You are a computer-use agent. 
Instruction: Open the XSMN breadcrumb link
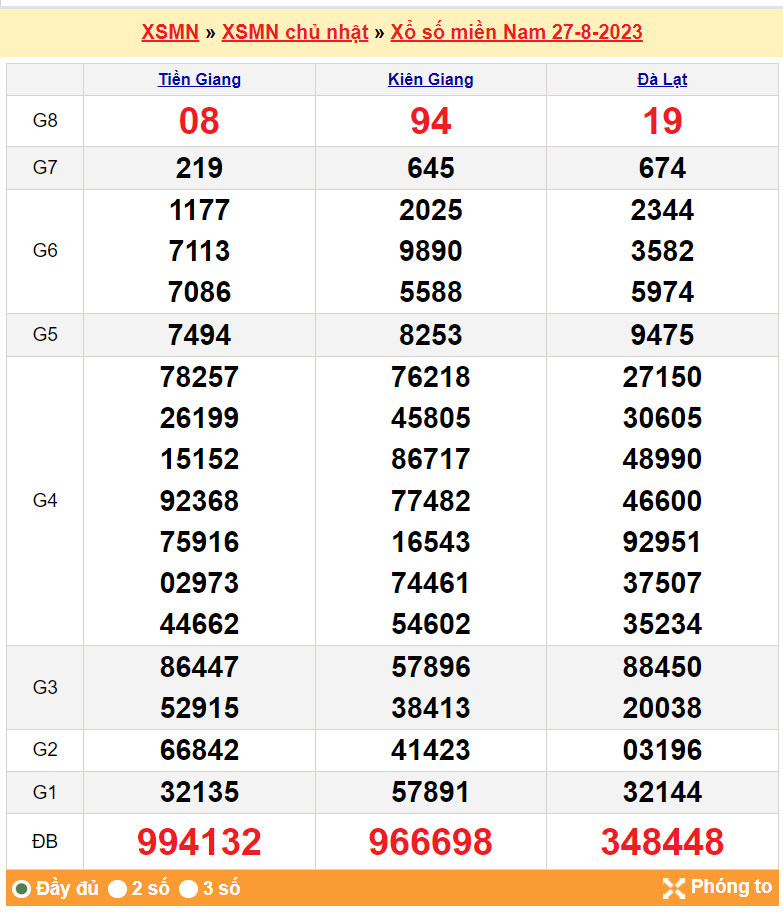coord(170,32)
